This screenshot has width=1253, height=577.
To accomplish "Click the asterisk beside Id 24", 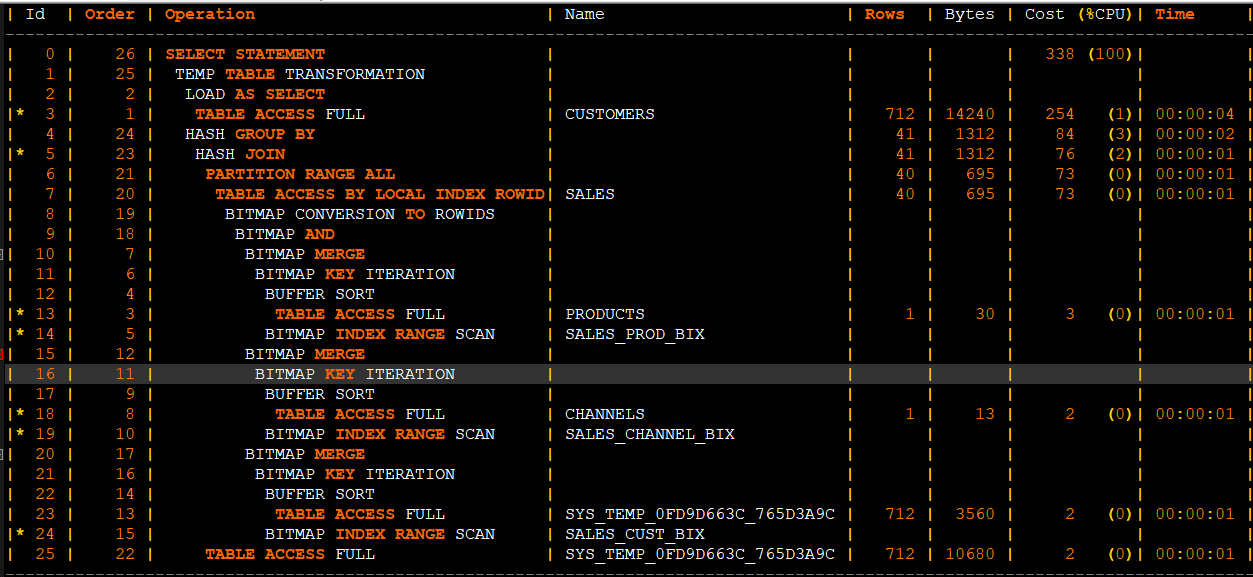I will tap(20, 534).
